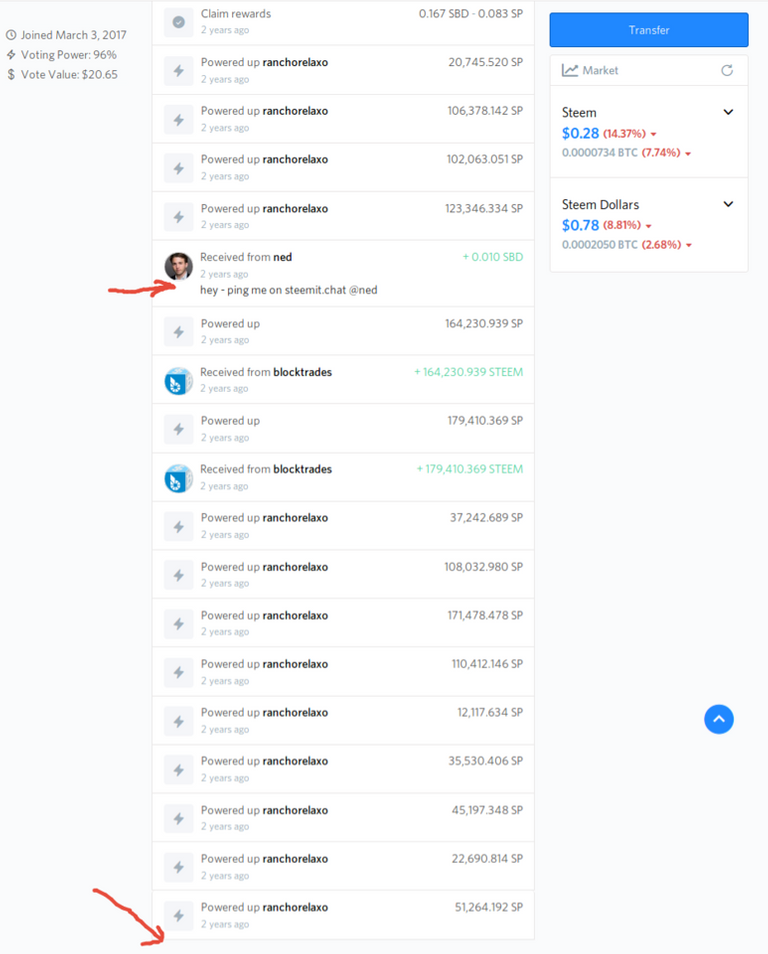
Task: Expand the Steem Dollars price details
Action: tap(728, 204)
